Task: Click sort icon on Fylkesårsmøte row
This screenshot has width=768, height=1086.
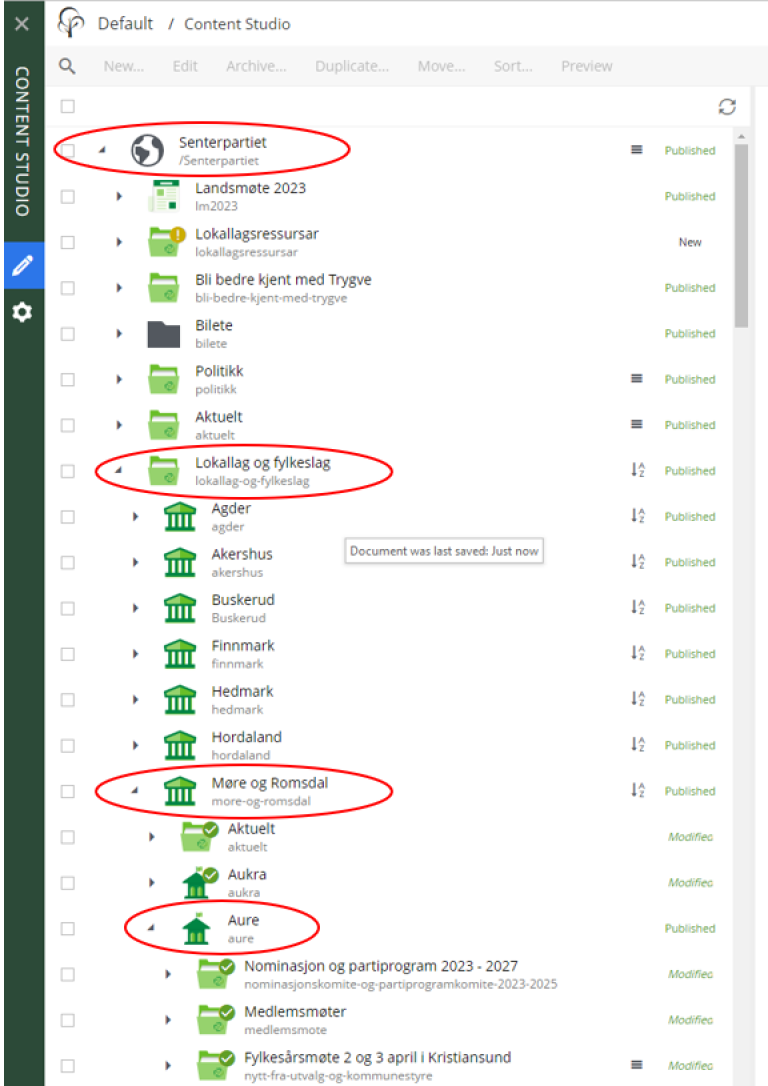Action: pyautogui.click(x=636, y=1065)
